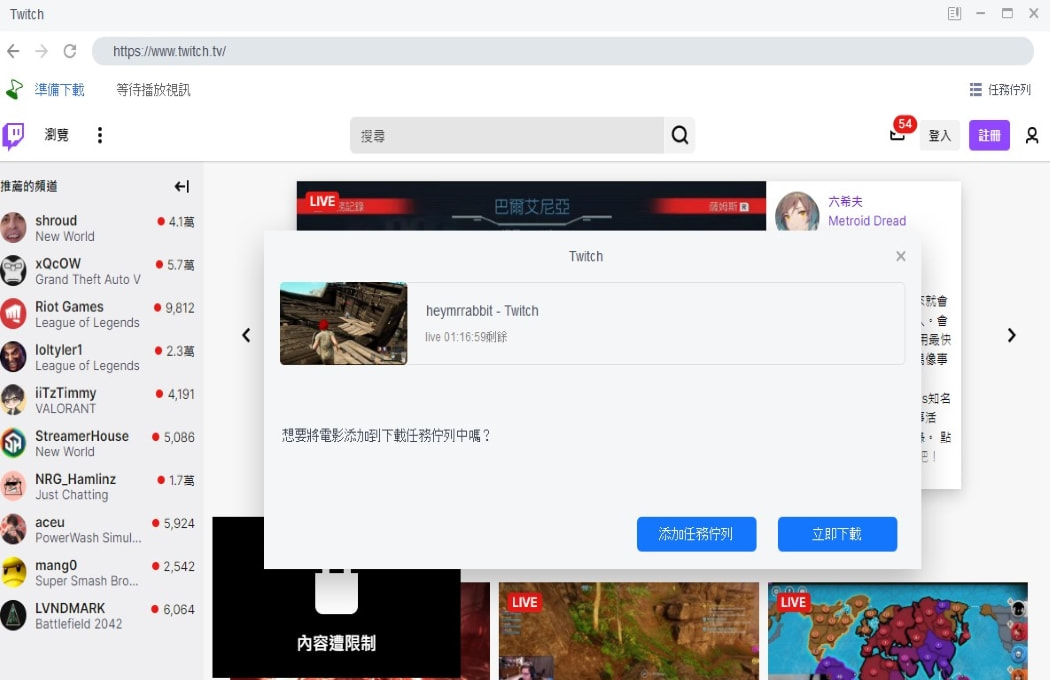Click the heymrrabbit - Twitch title text
This screenshot has width=1050, height=680.
point(482,311)
